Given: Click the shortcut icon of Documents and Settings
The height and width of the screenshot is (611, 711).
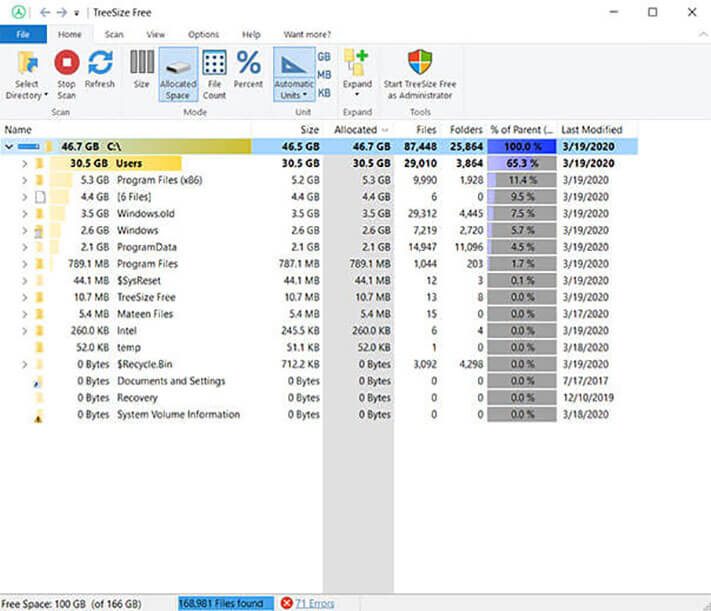Looking at the screenshot, I should click(x=39, y=382).
